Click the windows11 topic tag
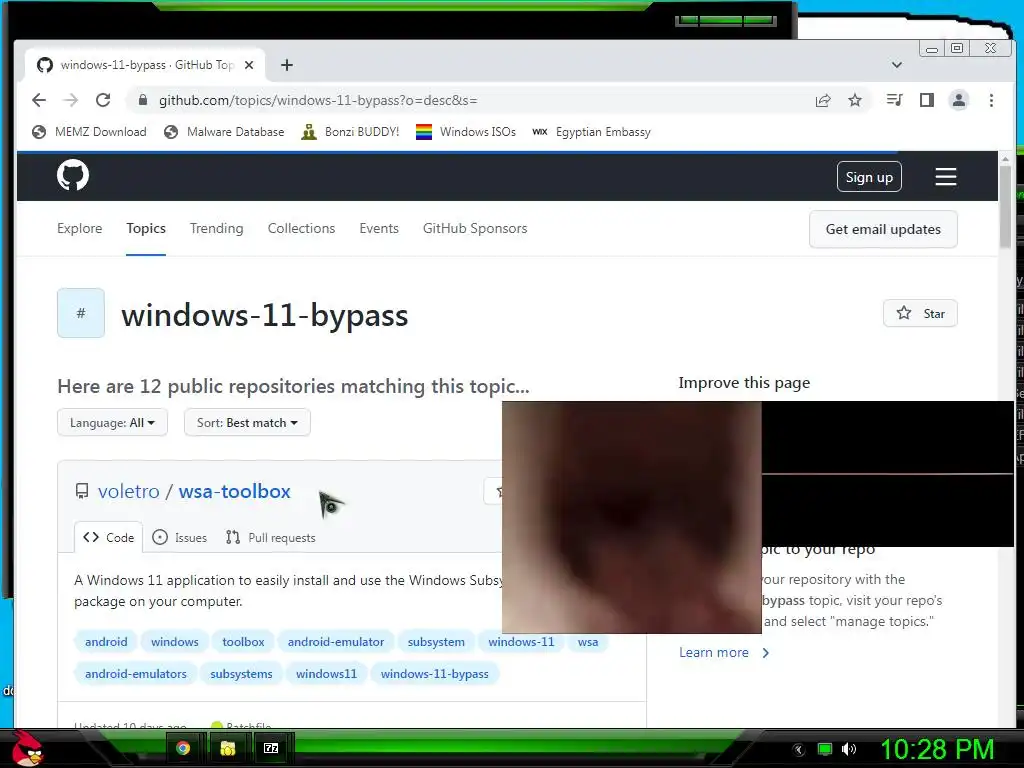This screenshot has width=1024, height=768. tap(327, 674)
